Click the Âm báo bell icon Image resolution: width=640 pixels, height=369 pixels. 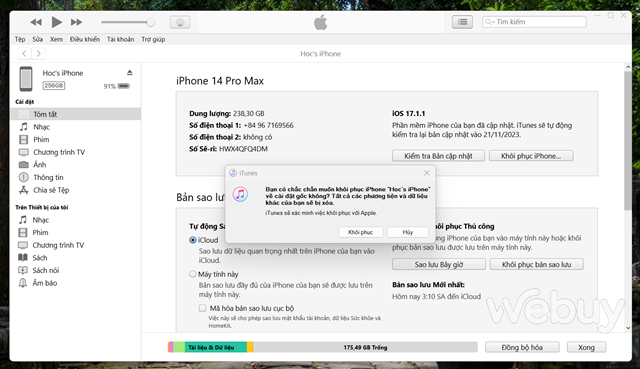coord(23,283)
